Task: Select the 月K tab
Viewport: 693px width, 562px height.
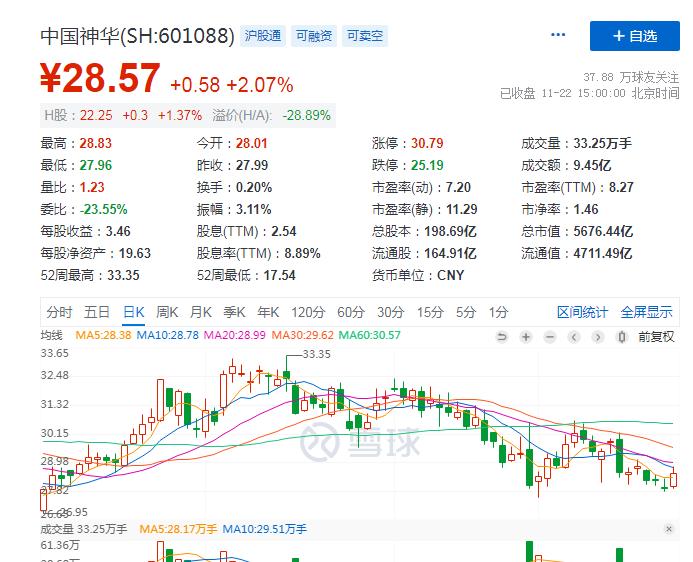Action: point(201,312)
